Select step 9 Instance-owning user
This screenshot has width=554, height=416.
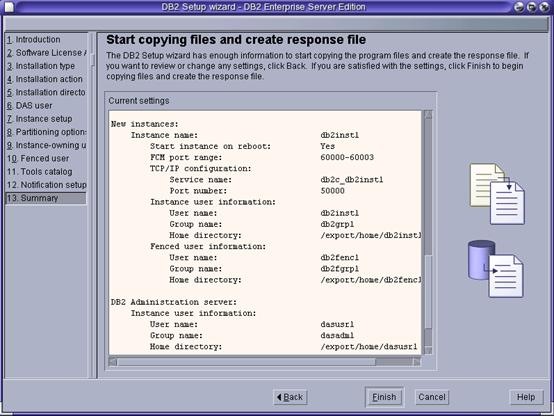coord(46,145)
